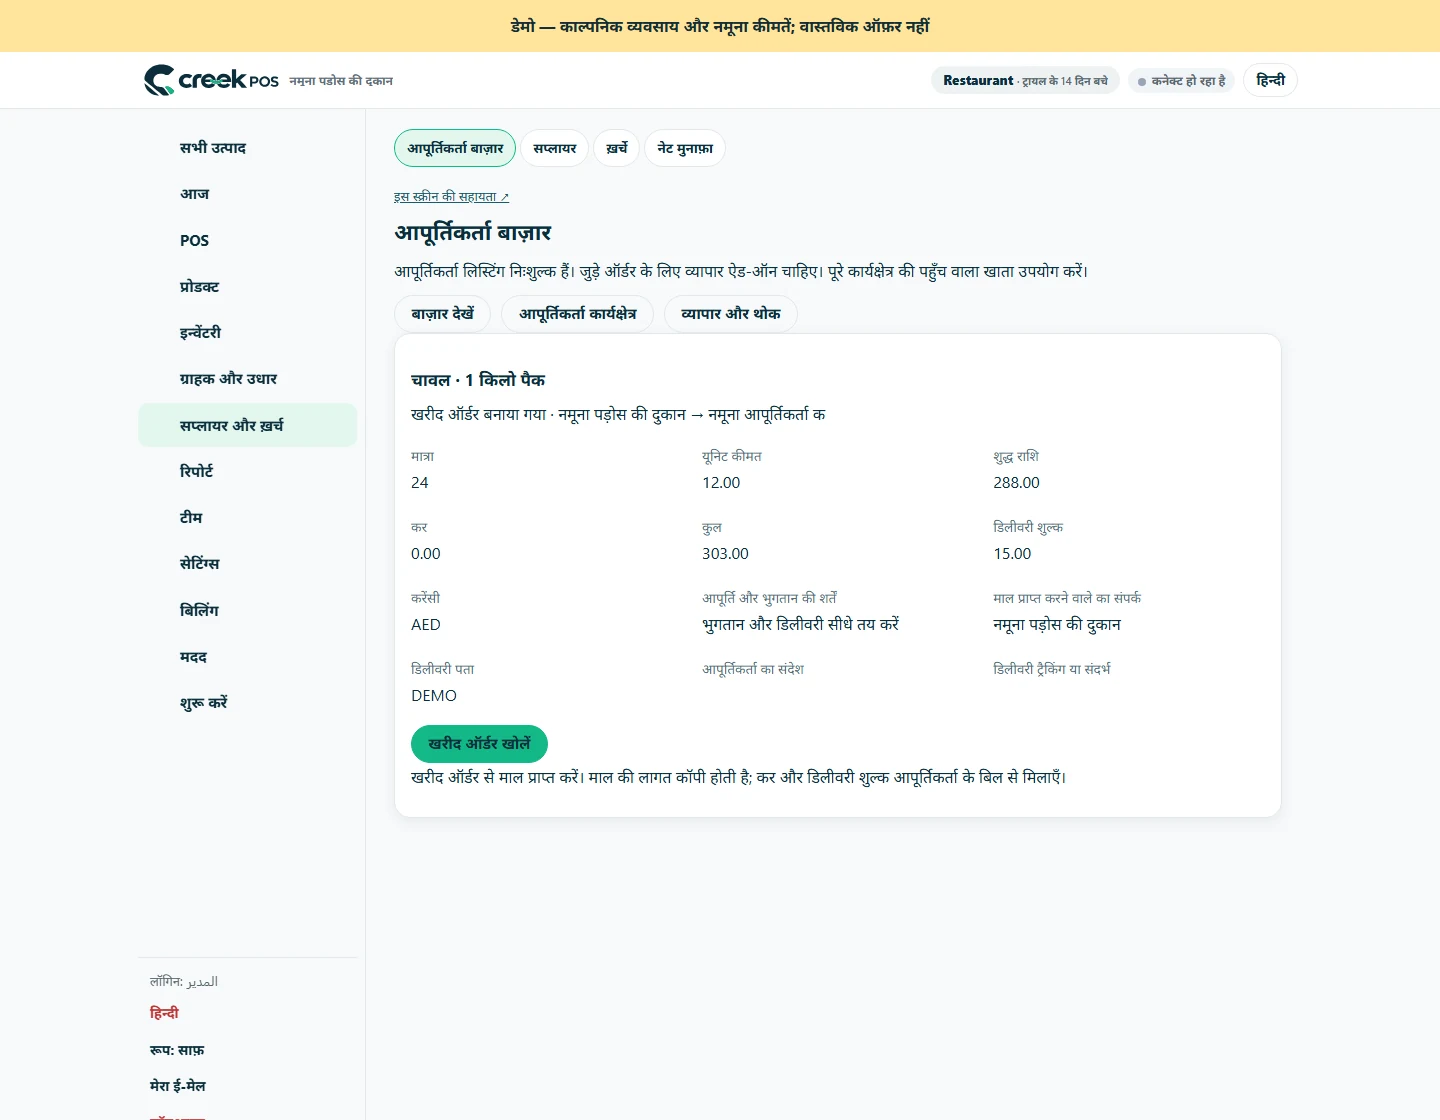Open the POS sidebar item
The width and height of the screenshot is (1440, 1120).
(x=247, y=240)
